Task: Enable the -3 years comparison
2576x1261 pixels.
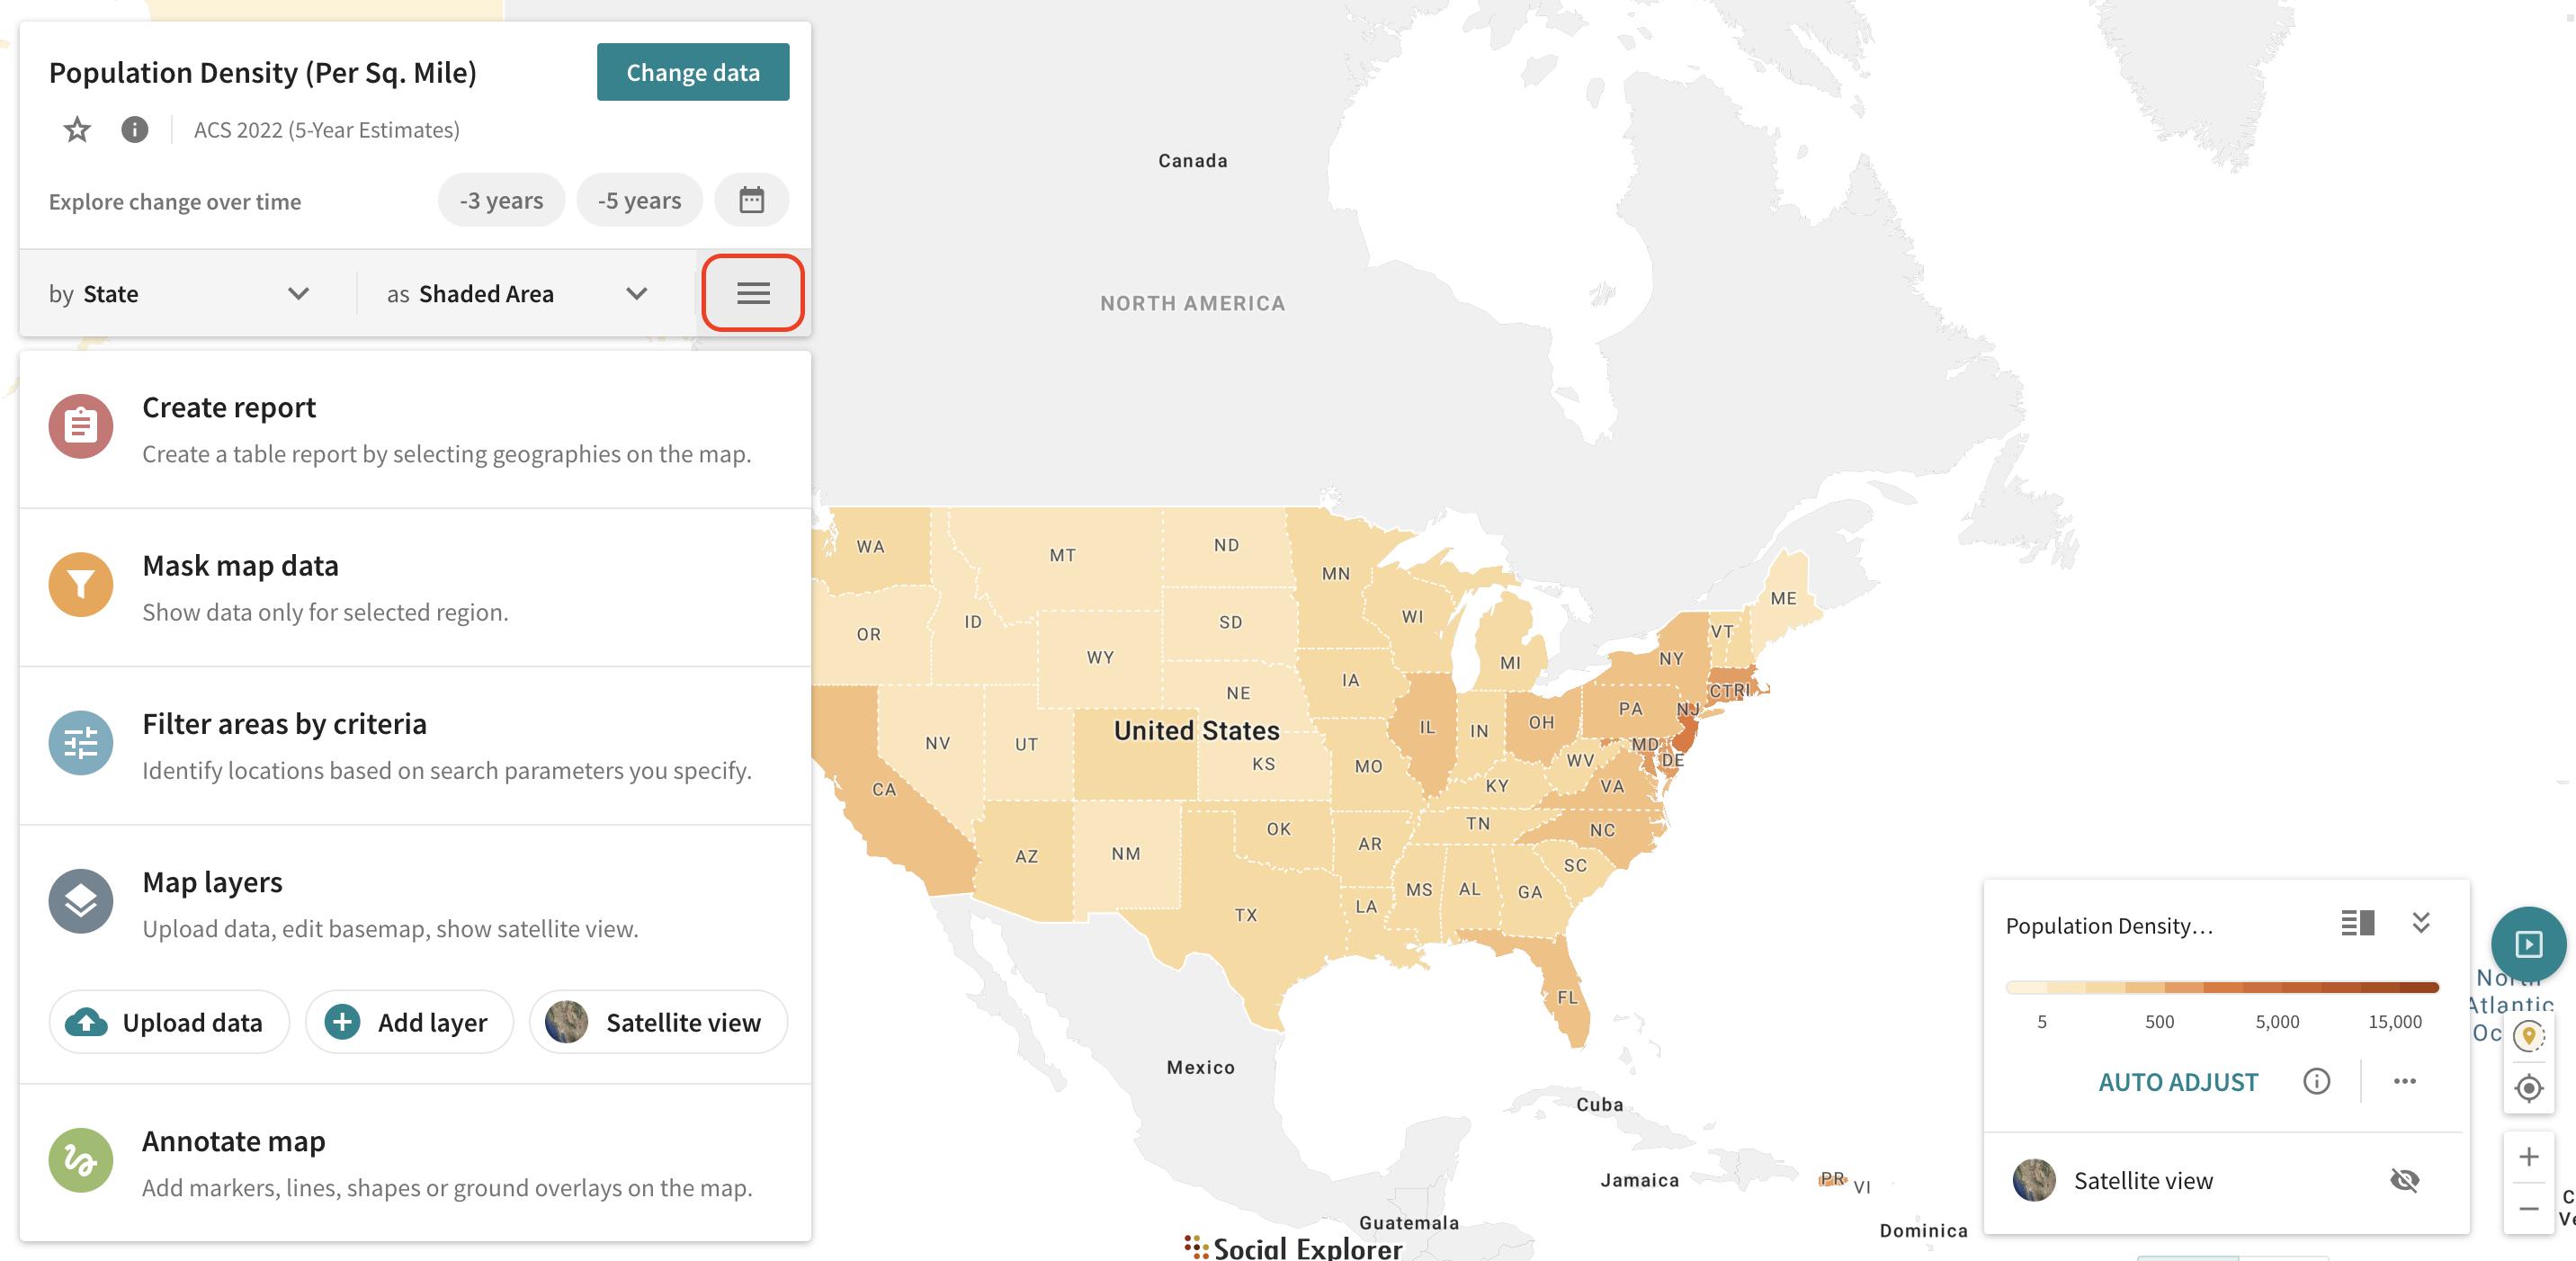Action: tap(501, 201)
